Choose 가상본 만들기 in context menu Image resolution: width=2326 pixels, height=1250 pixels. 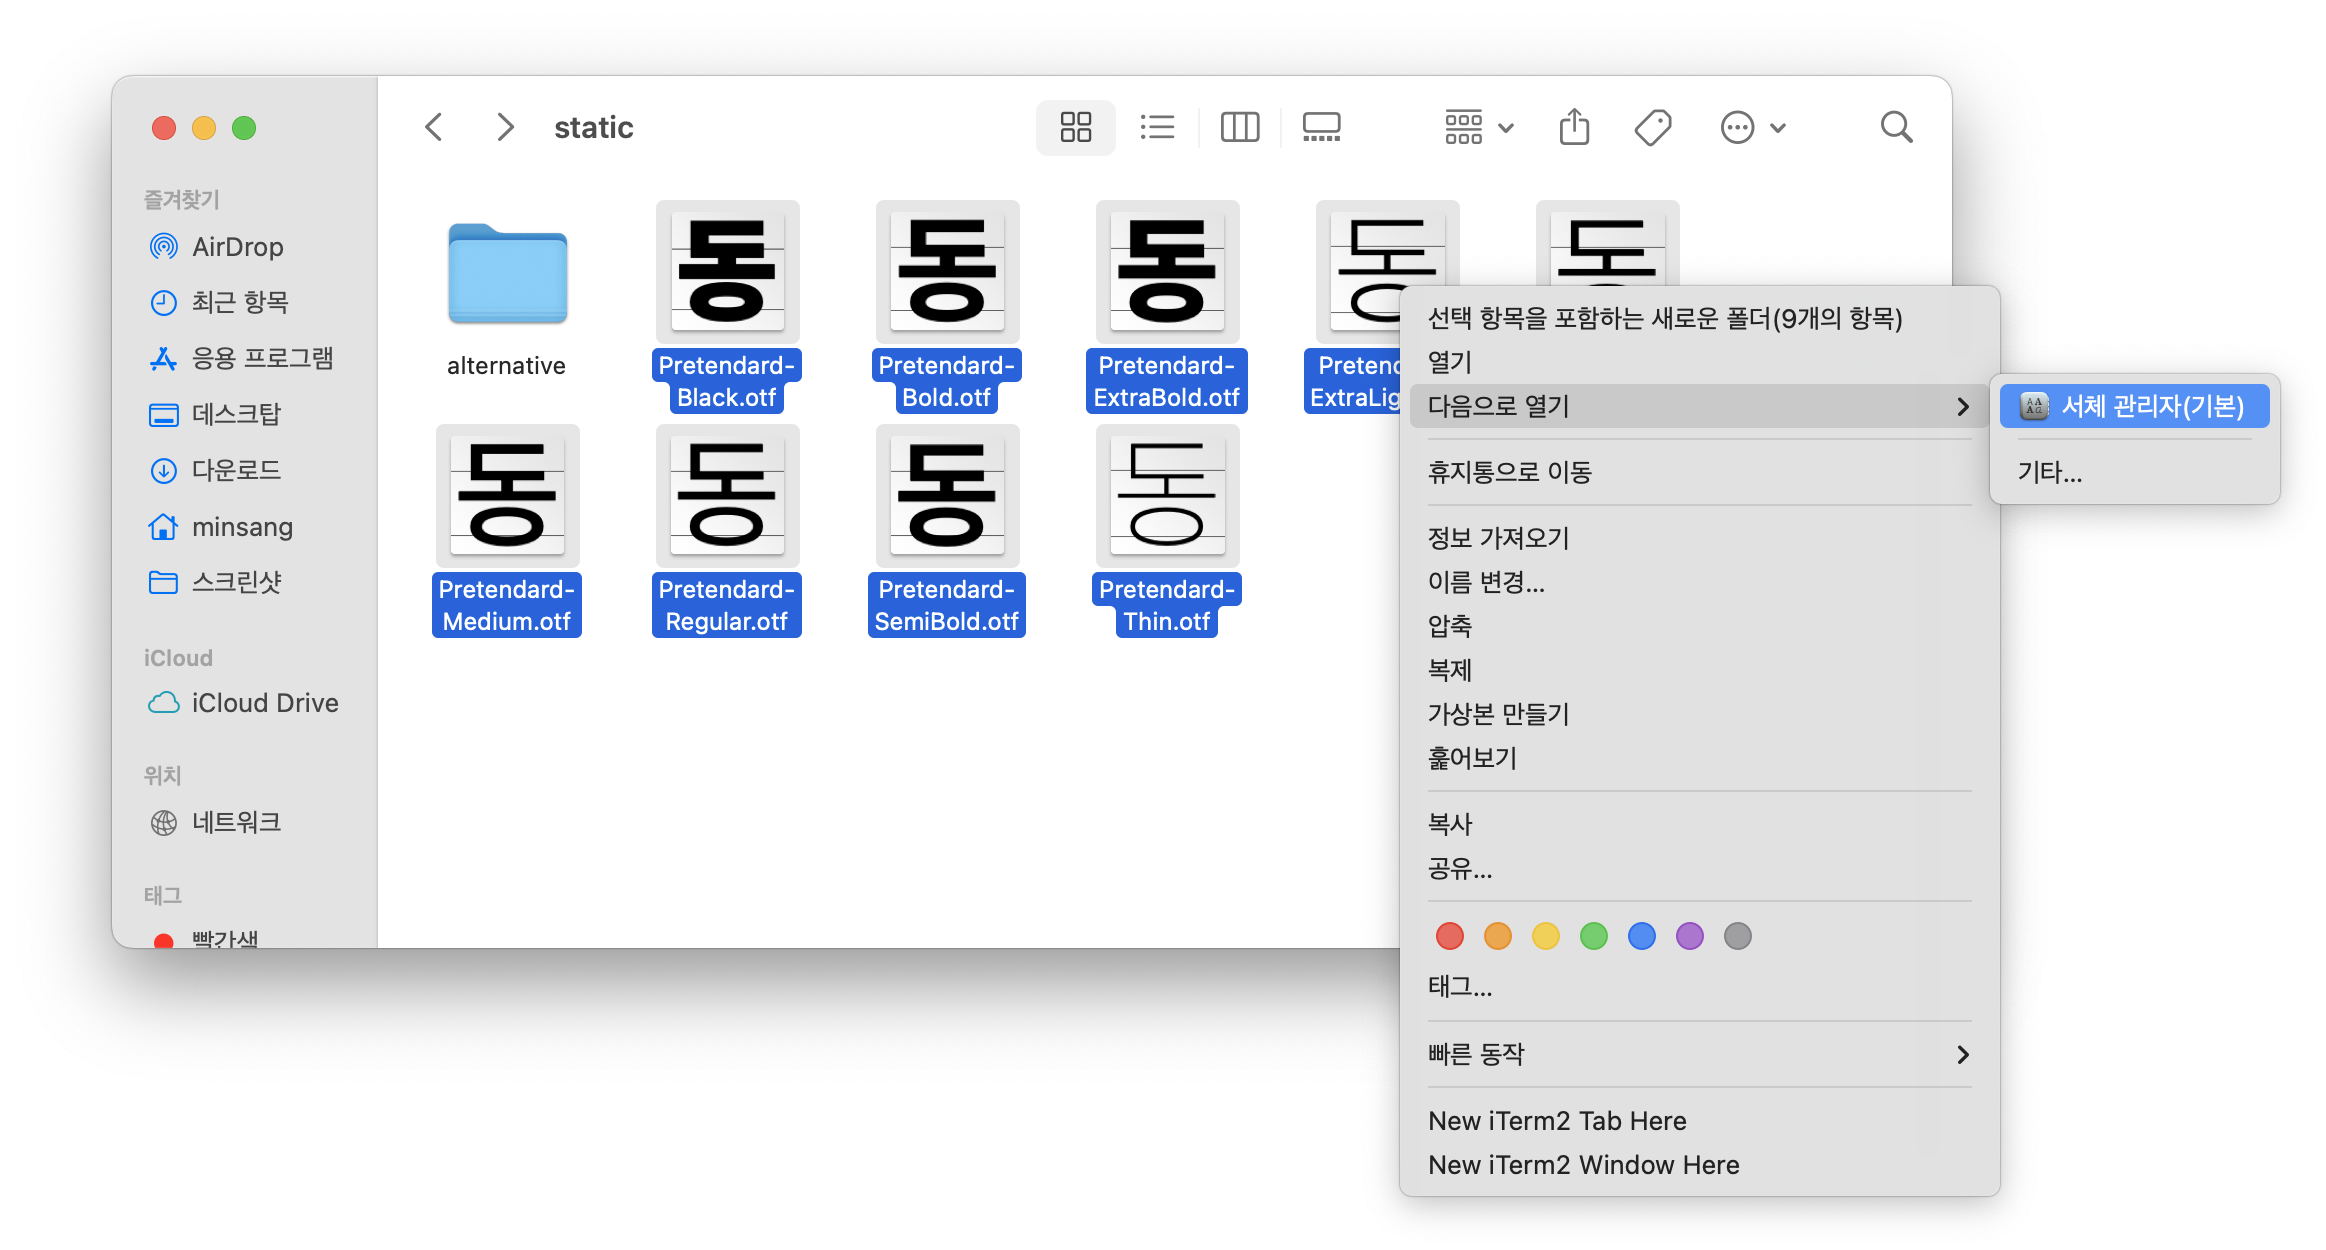pos(1699,714)
